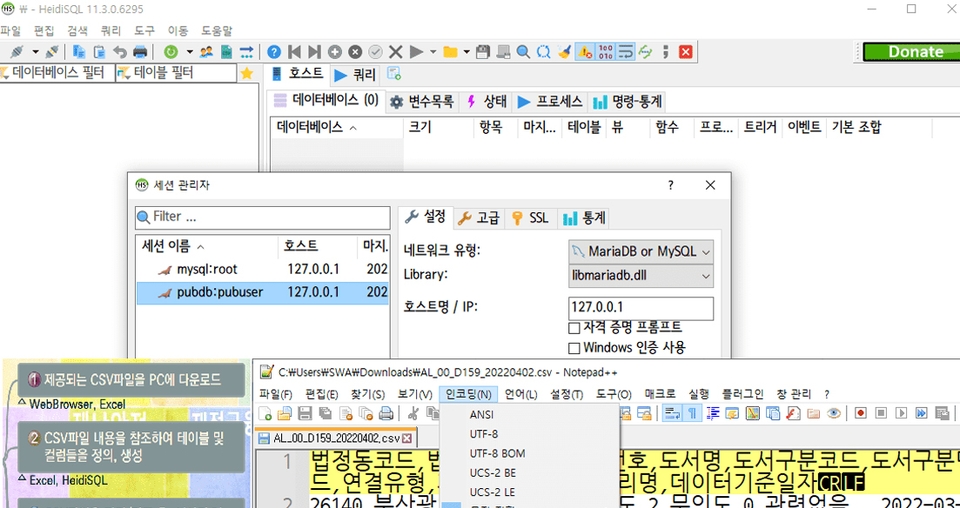This screenshot has width=960, height=508.
Task: Expand the dropdown arrow next to folder icon
Action: click(467, 52)
